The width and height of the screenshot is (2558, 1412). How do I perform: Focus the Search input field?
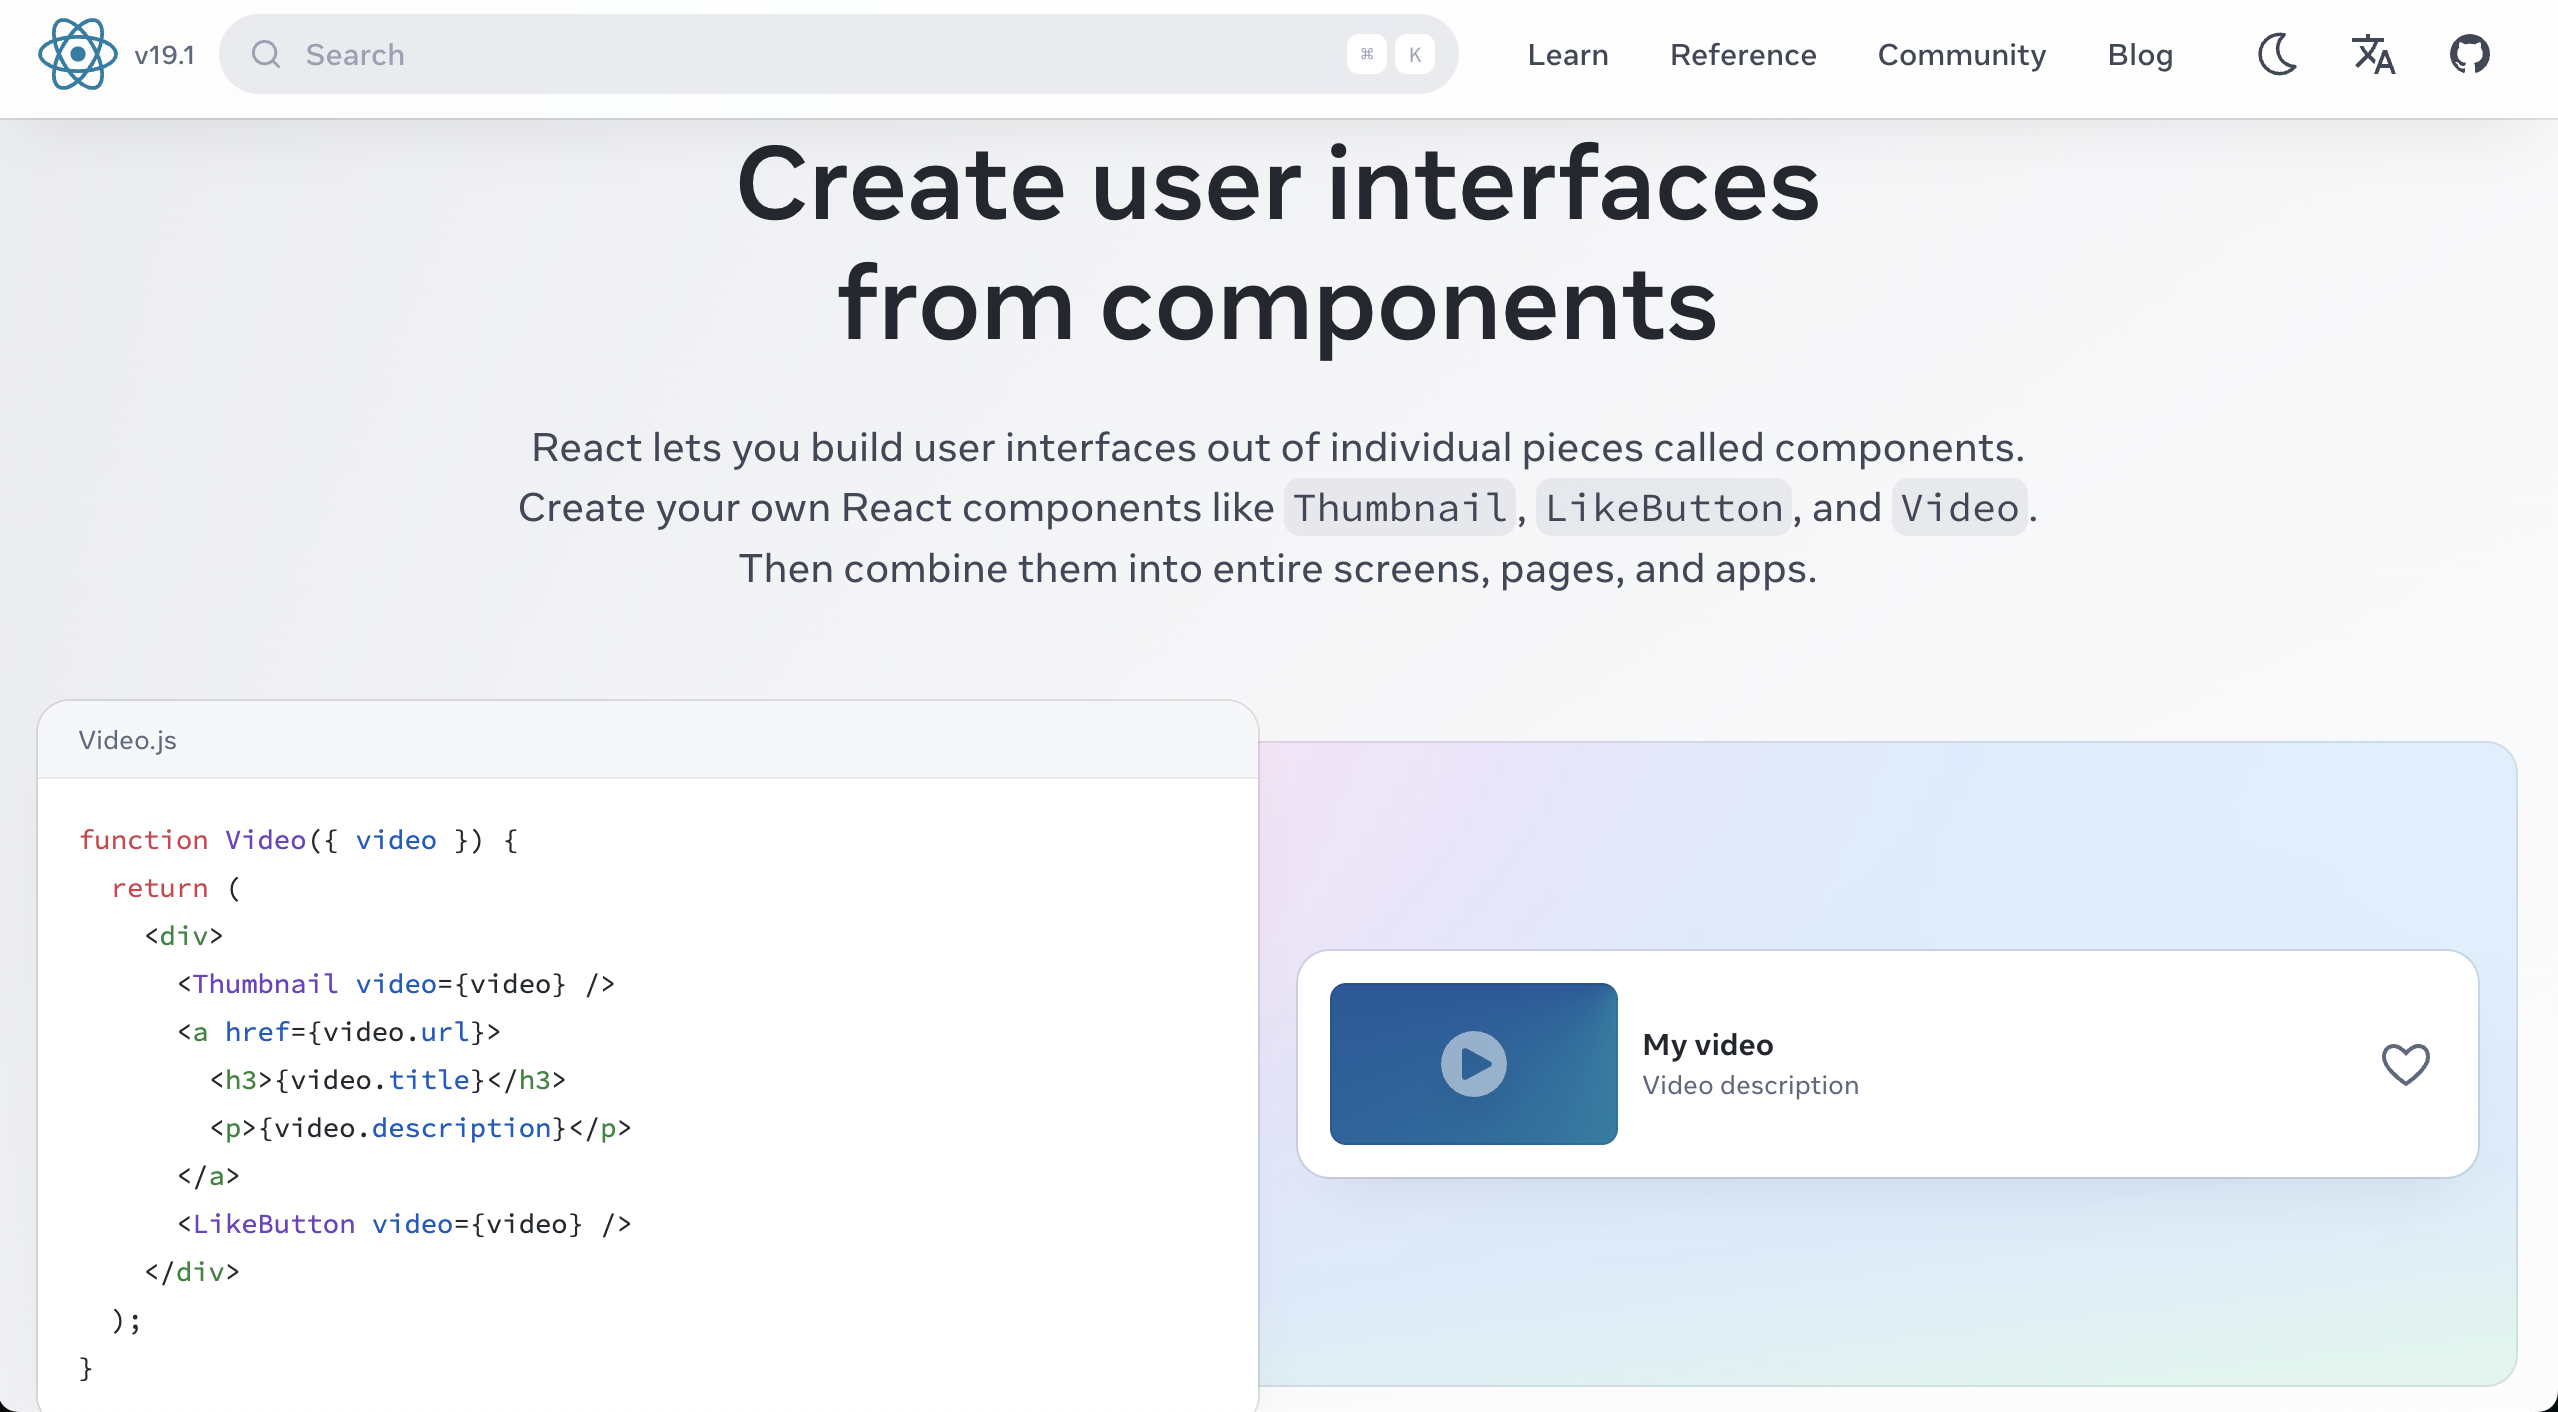(x=800, y=54)
